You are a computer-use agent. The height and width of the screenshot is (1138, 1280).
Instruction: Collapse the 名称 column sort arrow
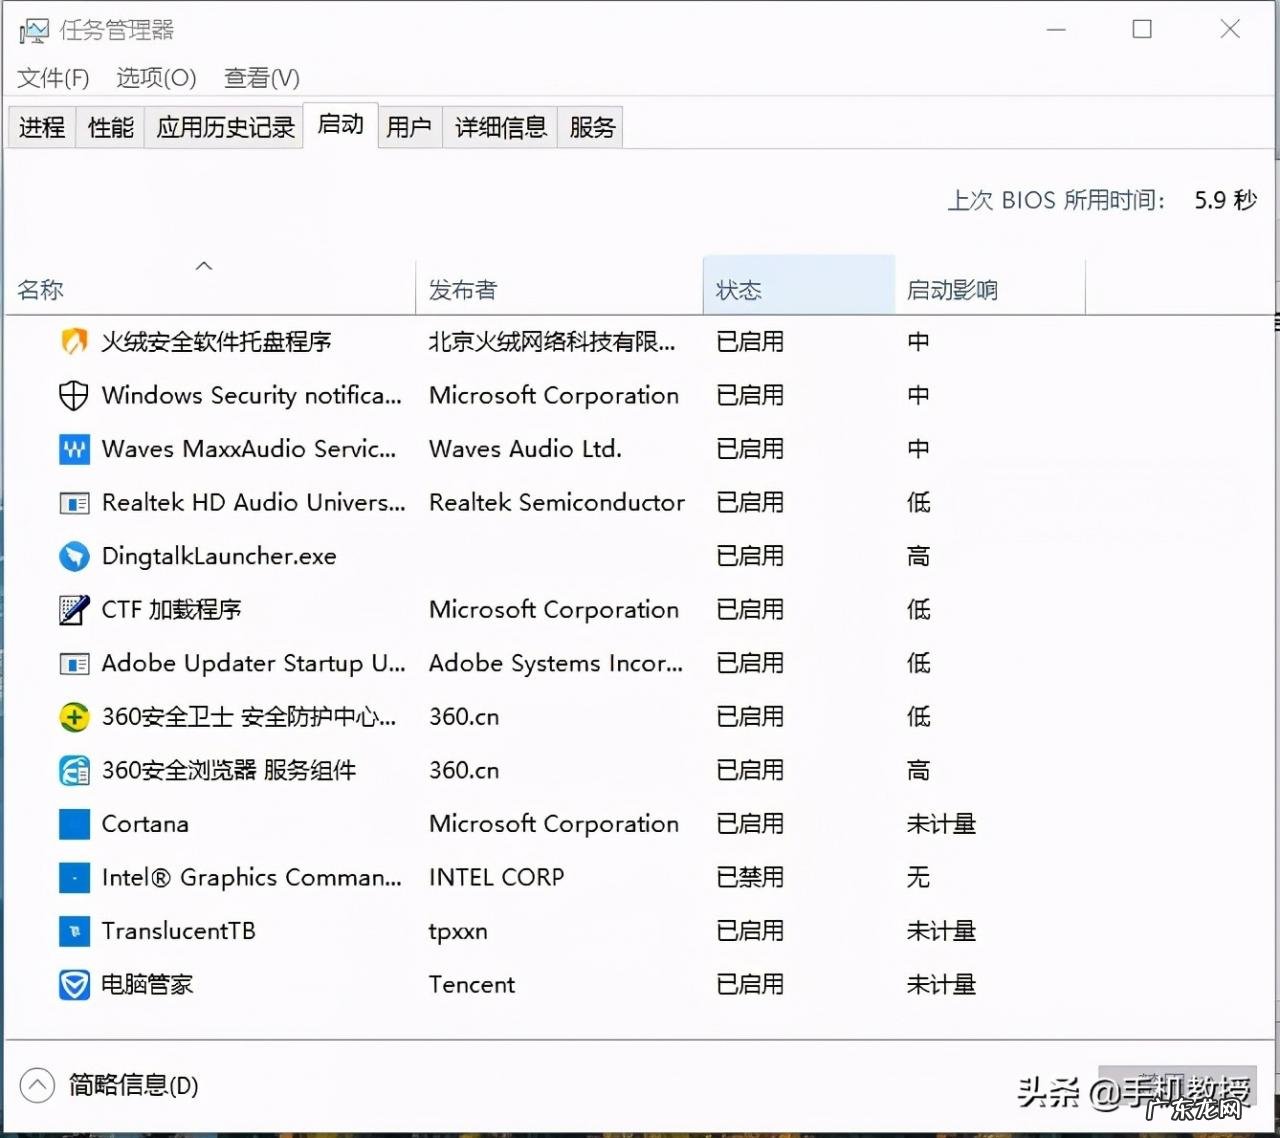tap(204, 265)
